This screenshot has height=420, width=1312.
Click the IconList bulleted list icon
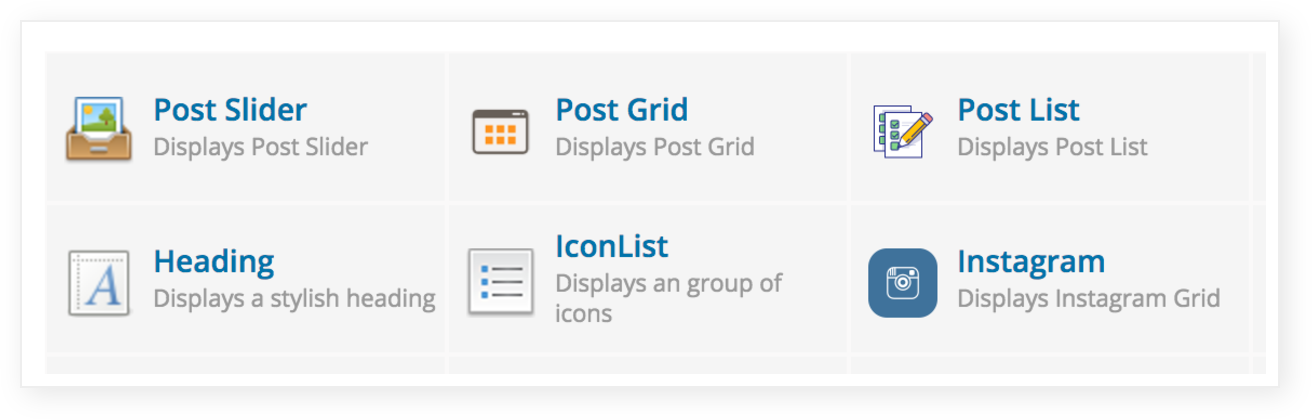point(500,283)
